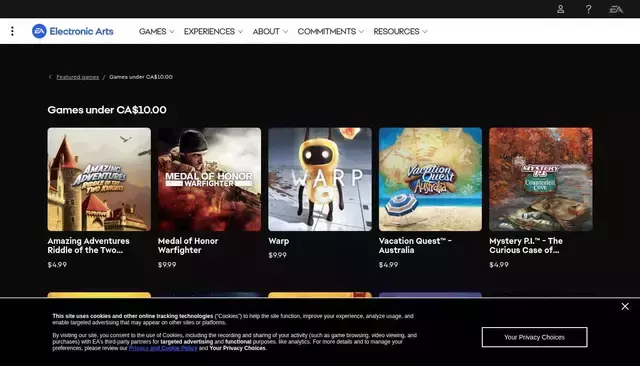640x366 pixels.
Task: Open the Amazing Adventures game thumbnail
Action: pyautogui.click(x=99, y=179)
